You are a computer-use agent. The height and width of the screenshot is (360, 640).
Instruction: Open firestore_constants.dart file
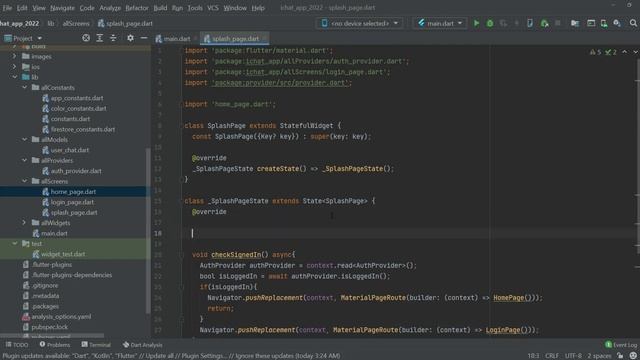click(83, 129)
